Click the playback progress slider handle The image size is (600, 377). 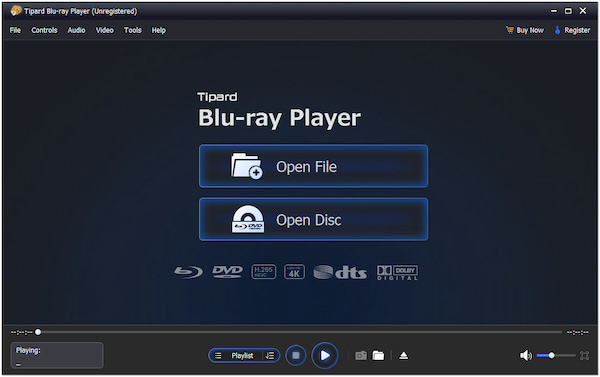point(38,332)
